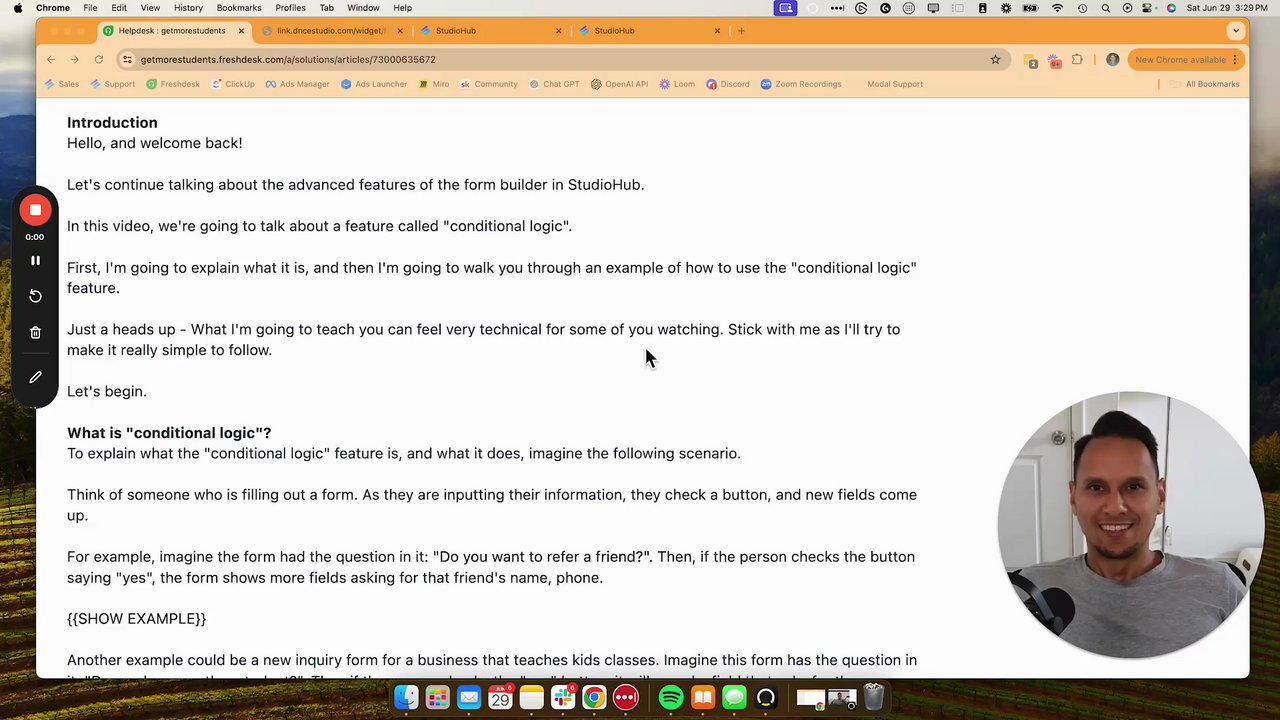Screen dimensions: 1280x720
Task: Switch to the second StudioHub tab
Action: click(x=650, y=31)
